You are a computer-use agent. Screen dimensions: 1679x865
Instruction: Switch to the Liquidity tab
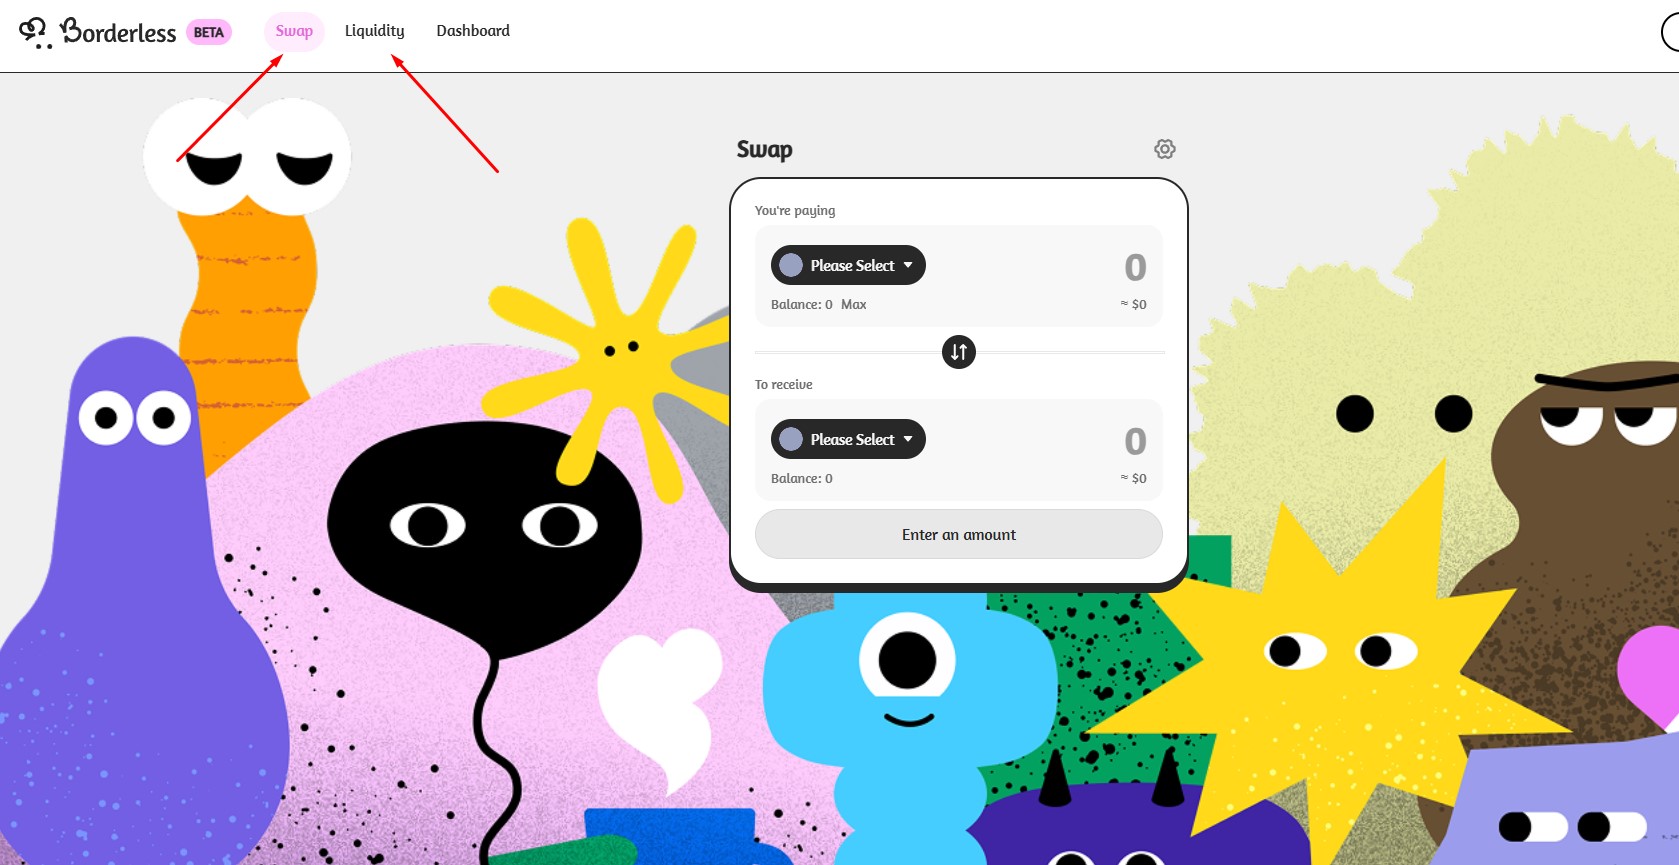point(374,31)
